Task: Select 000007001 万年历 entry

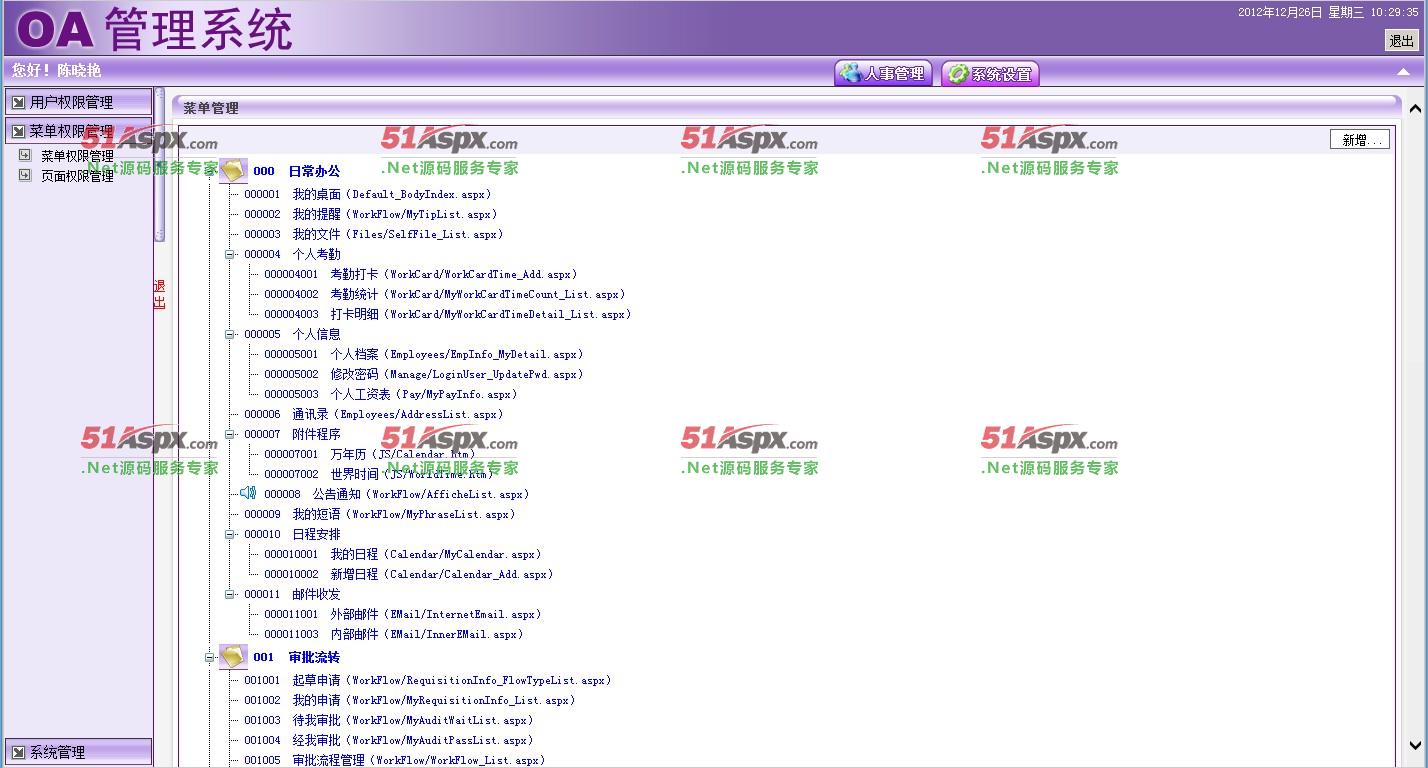Action: (x=370, y=454)
